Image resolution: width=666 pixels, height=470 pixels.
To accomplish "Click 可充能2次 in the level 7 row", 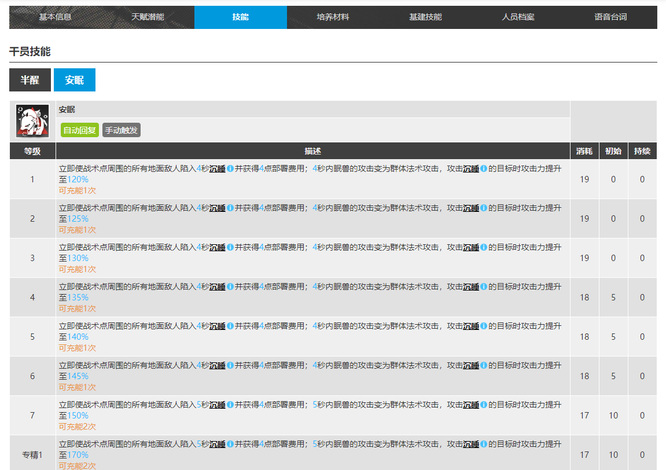I will 77,427.
